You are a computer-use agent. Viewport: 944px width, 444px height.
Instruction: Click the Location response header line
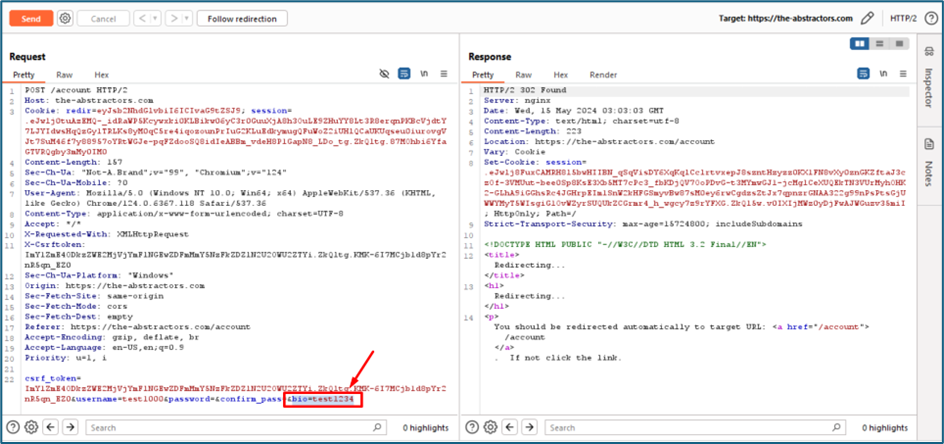click(x=599, y=142)
